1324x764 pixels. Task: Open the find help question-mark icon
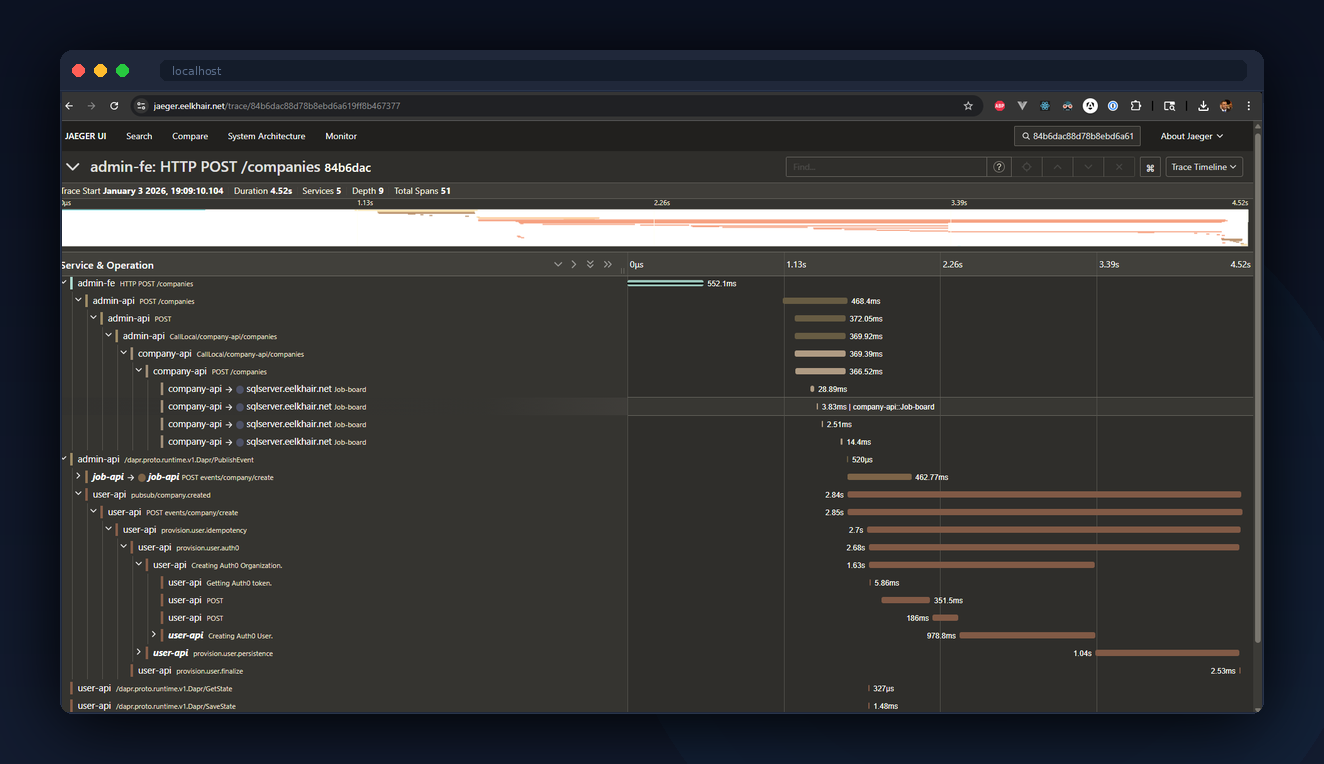click(998, 167)
